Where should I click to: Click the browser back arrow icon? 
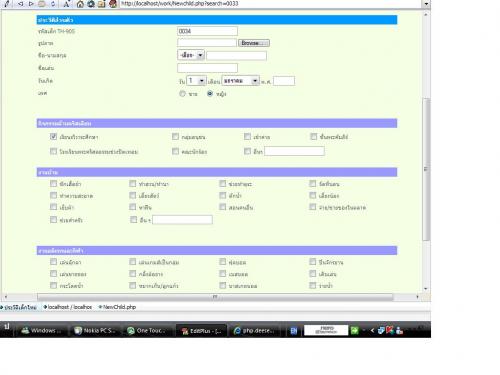(21, 4)
